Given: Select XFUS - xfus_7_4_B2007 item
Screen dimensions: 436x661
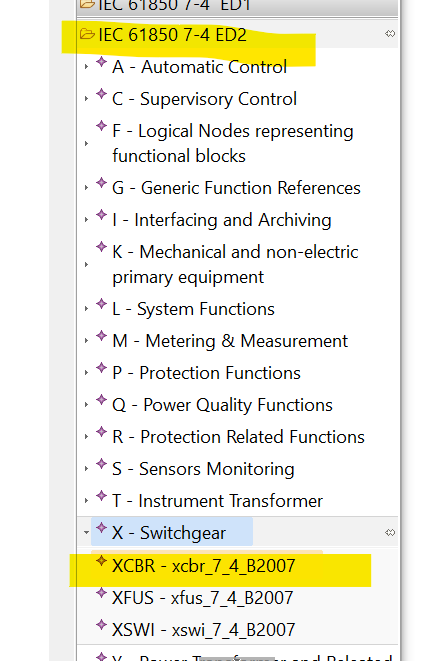Looking at the screenshot, I should tap(202, 598).
